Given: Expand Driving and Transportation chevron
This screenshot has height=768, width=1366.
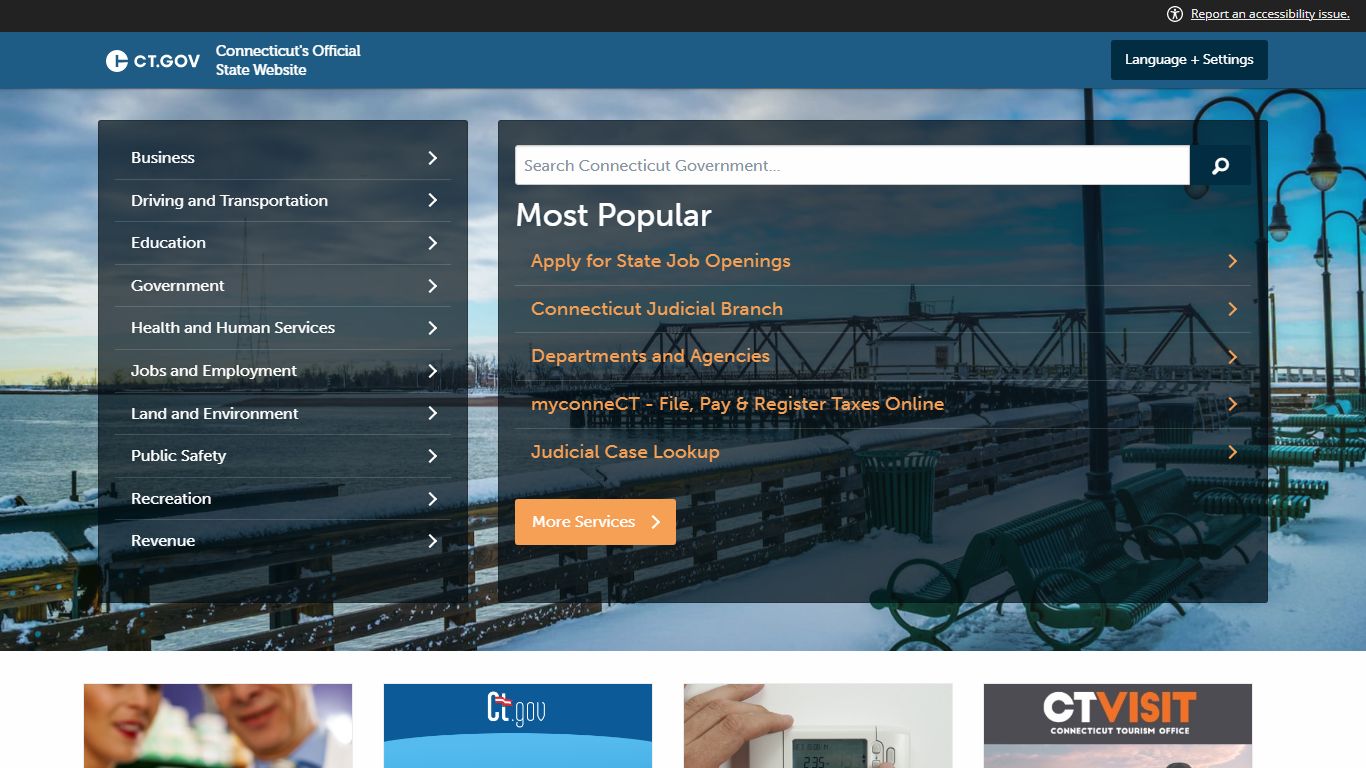Looking at the screenshot, I should click(x=433, y=200).
